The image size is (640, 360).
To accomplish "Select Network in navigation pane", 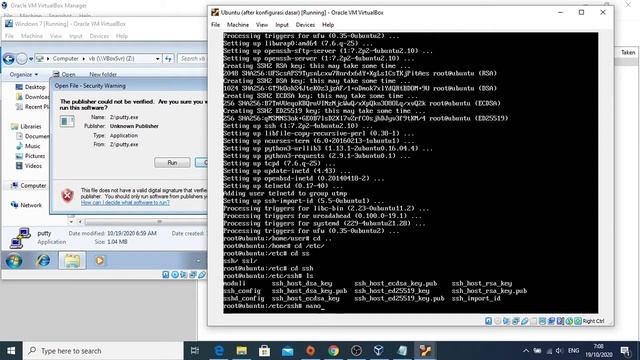I will (x=27, y=205).
